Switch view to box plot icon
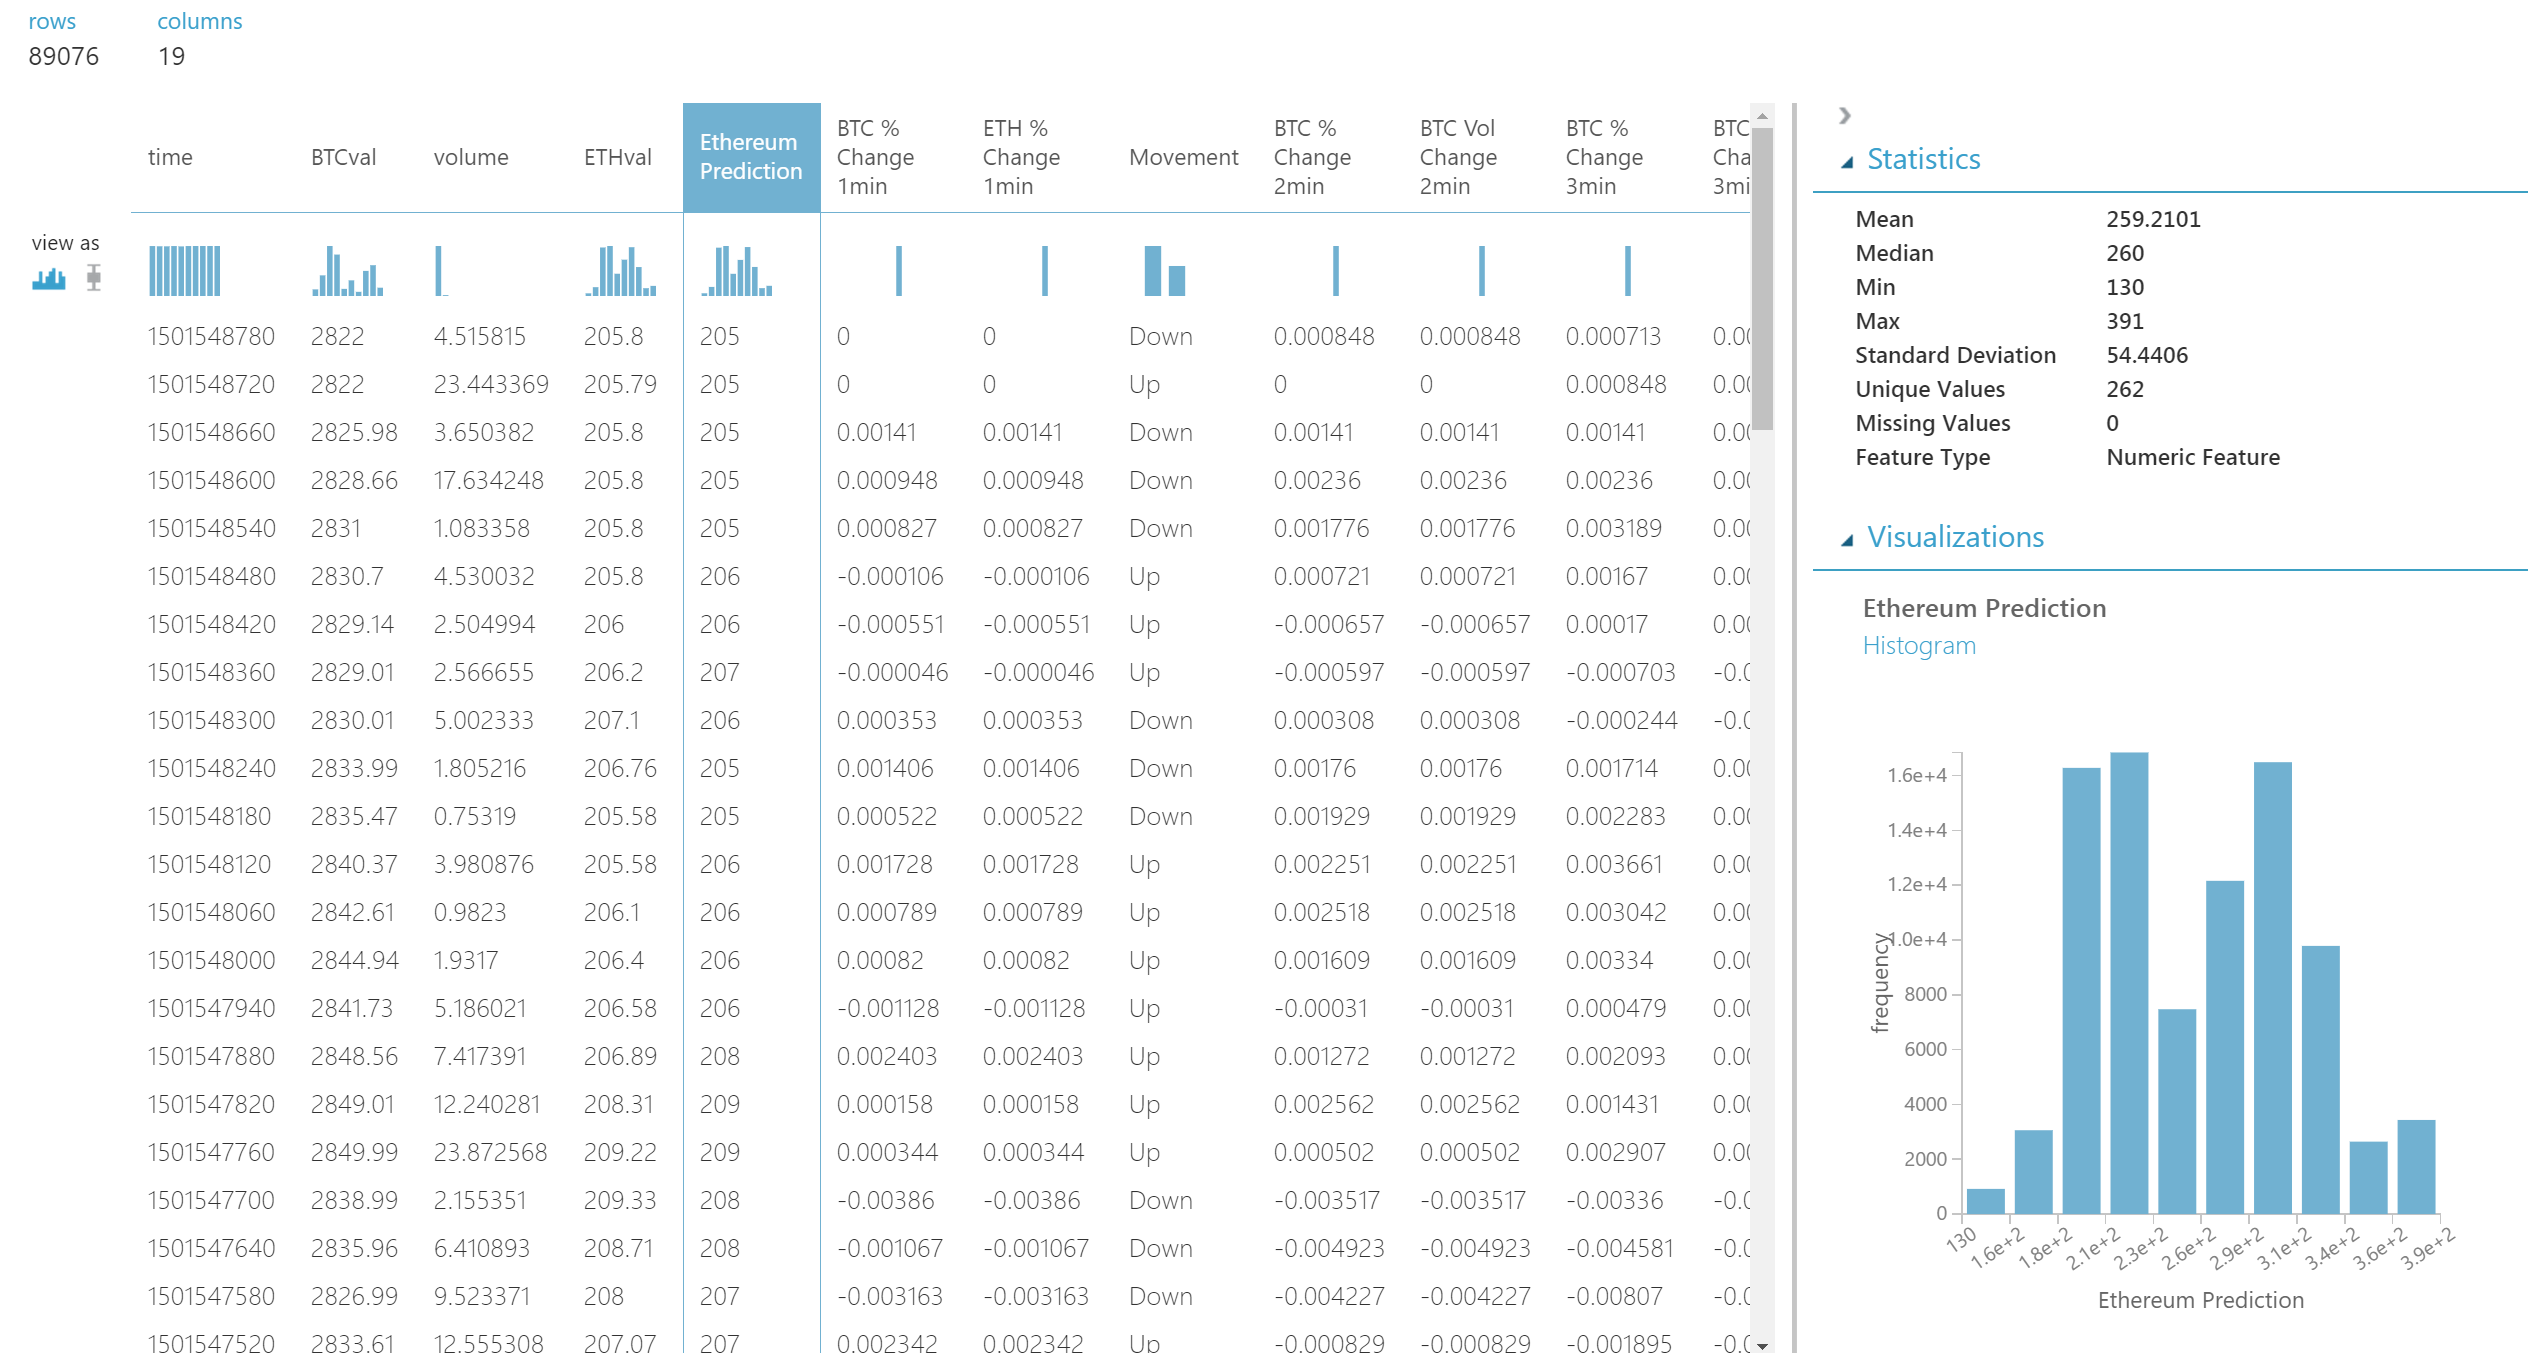Screen dimensions: 2528x1353 click(x=94, y=278)
